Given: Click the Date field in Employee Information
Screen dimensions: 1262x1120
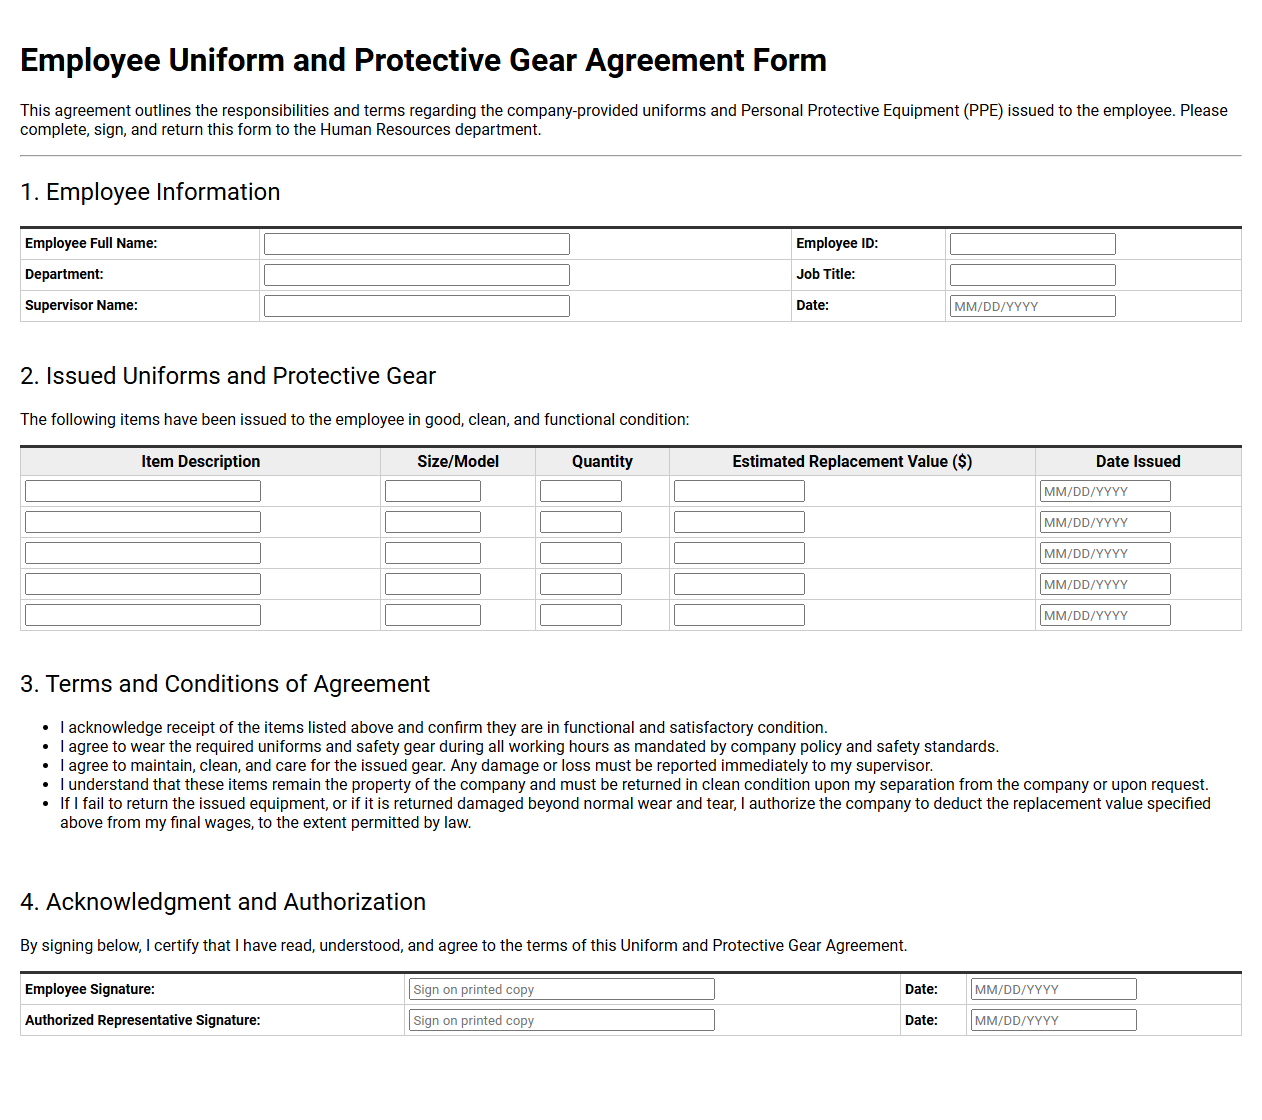Looking at the screenshot, I should [x=1032, y=306].
